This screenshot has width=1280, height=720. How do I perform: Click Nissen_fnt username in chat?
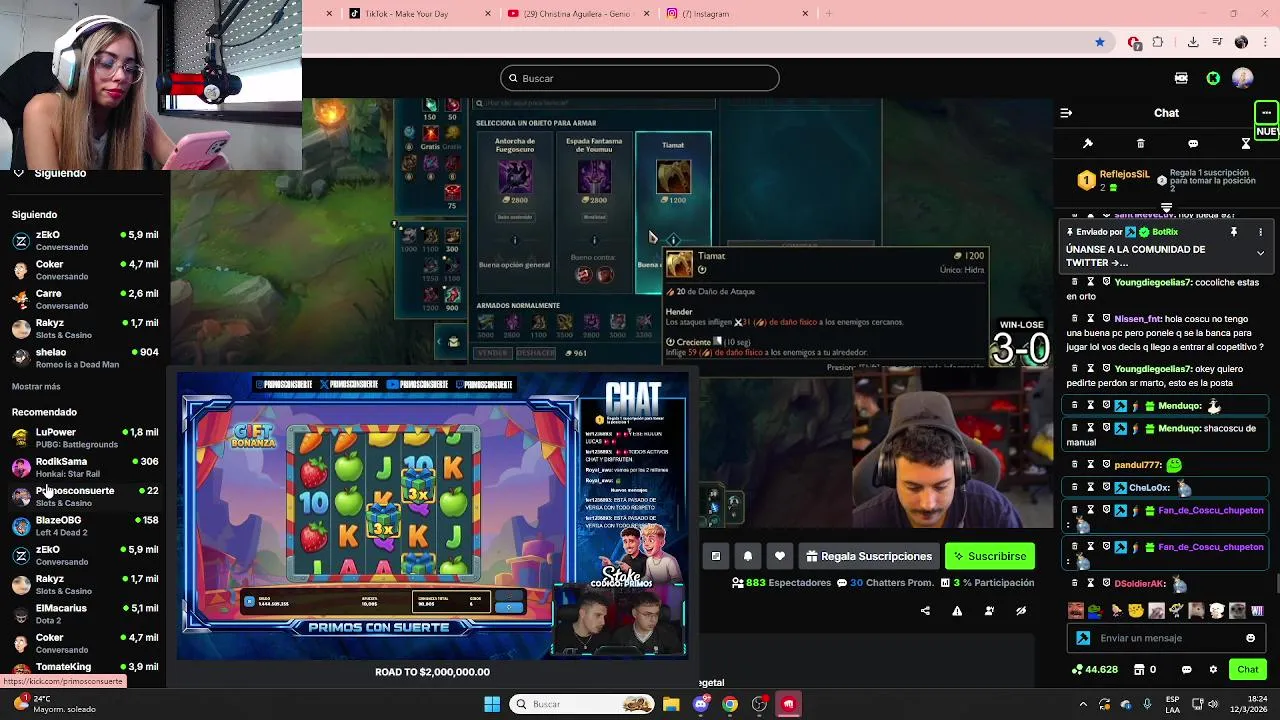coord(1137,319)
